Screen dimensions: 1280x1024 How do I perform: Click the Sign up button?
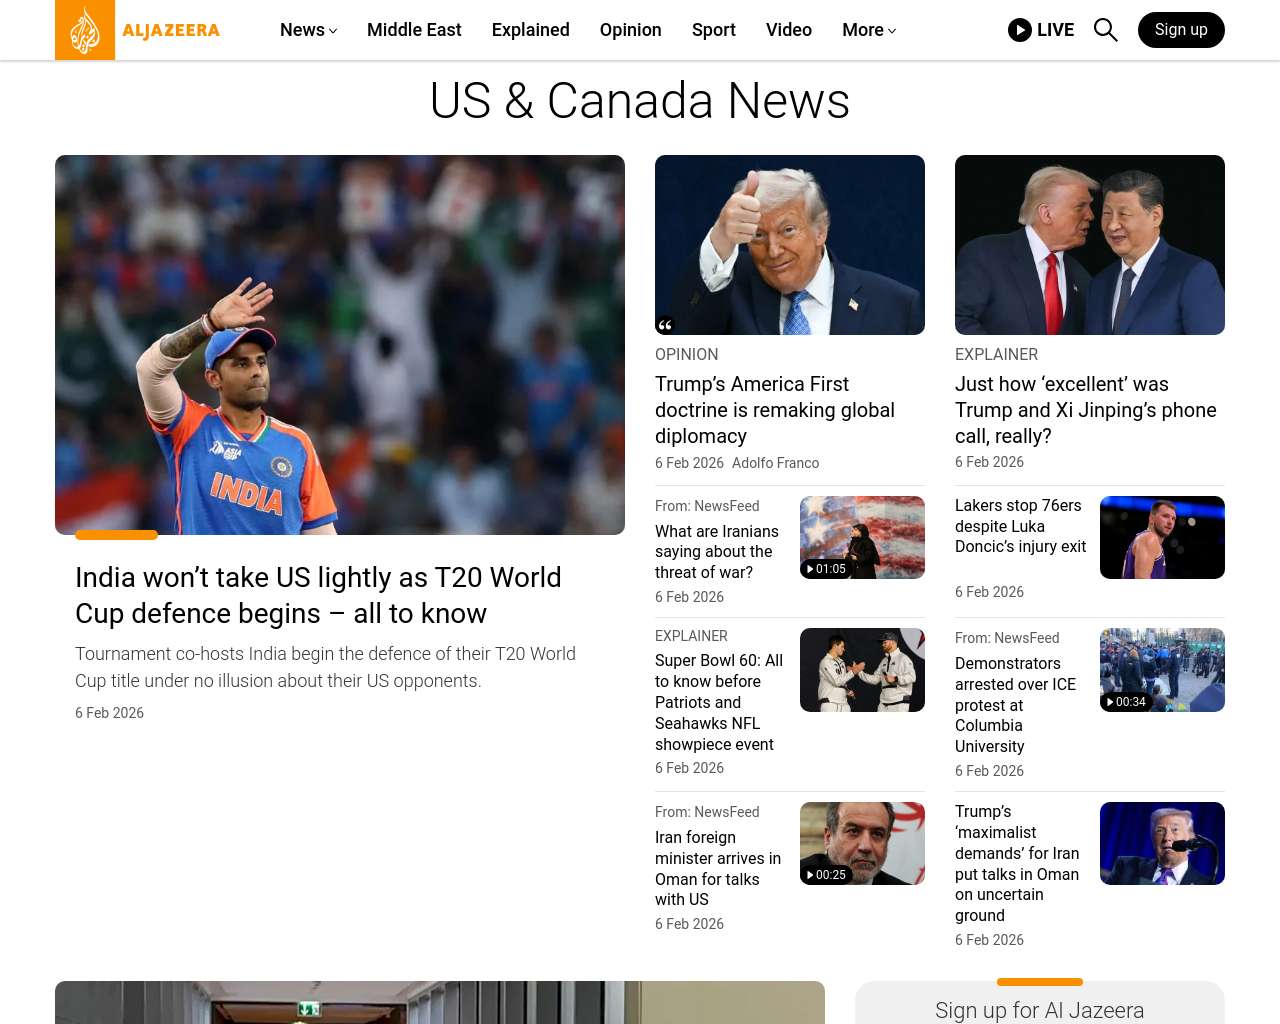(x=1181, y=30)
